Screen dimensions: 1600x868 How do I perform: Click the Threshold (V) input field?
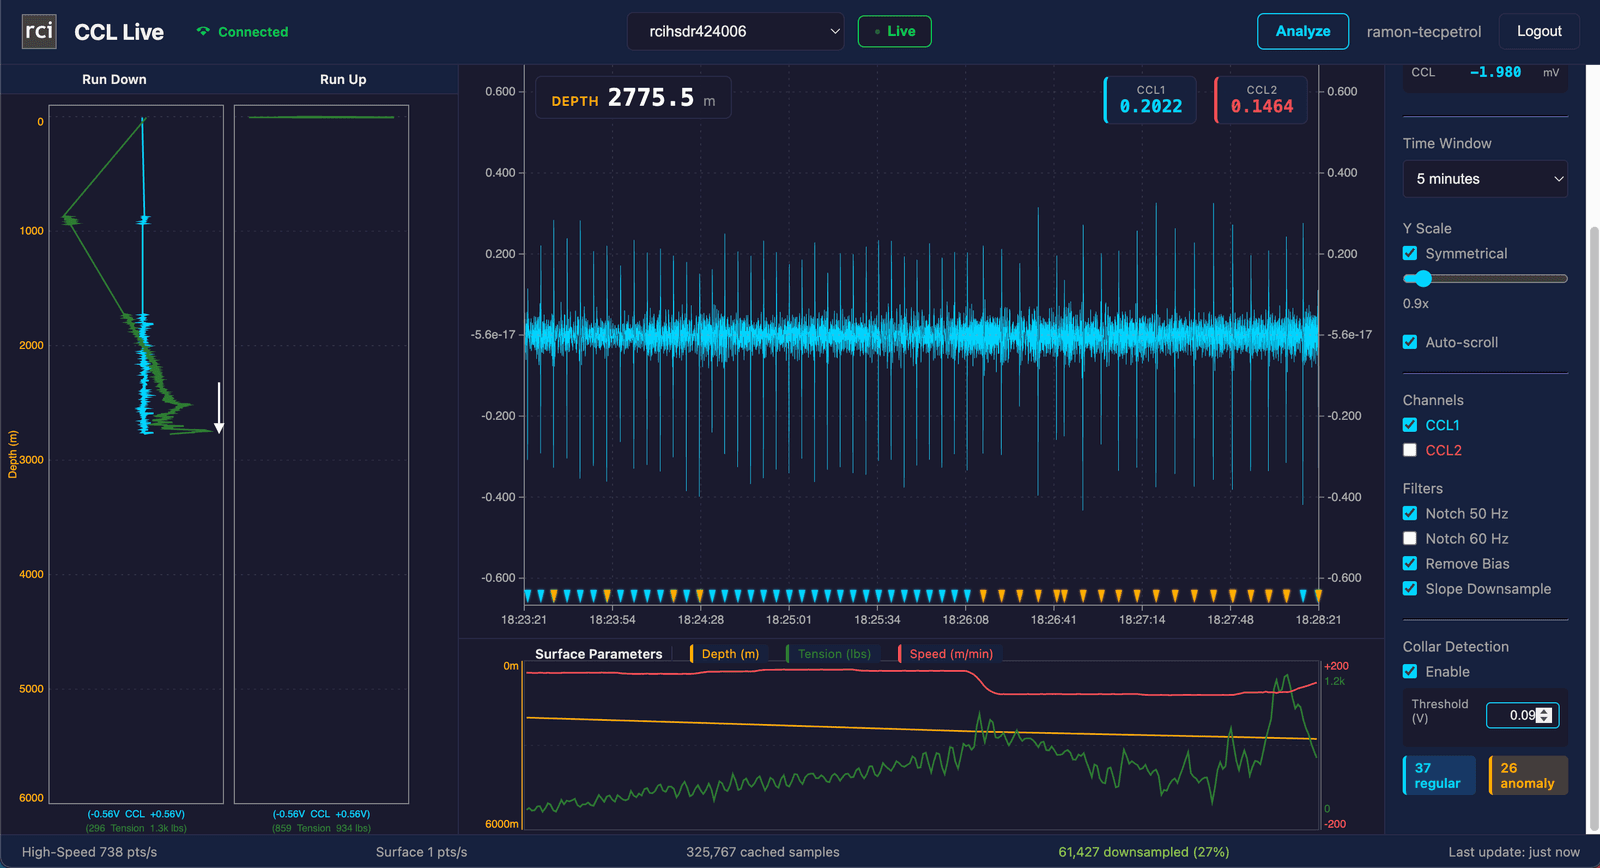(1522, 715)
